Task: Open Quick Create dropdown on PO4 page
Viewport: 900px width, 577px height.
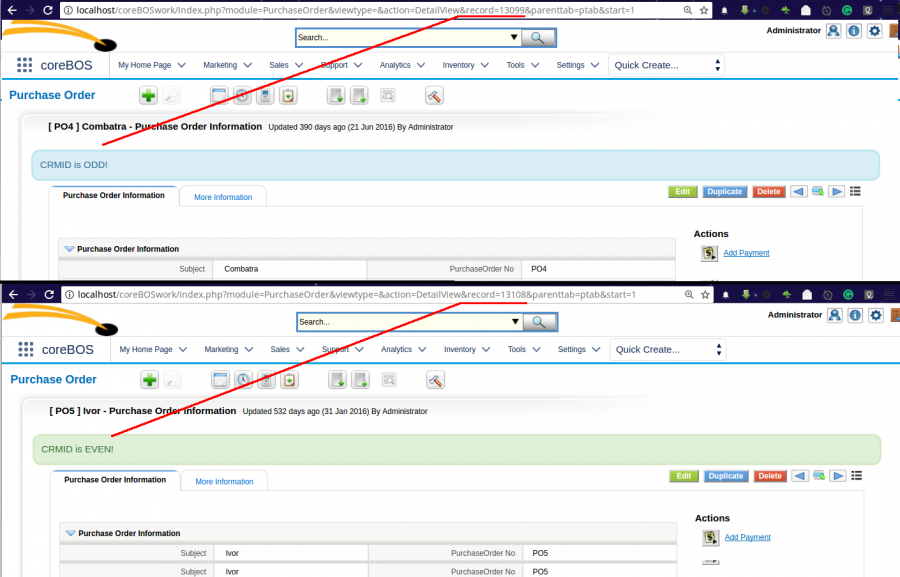Action: coord(667,65)
